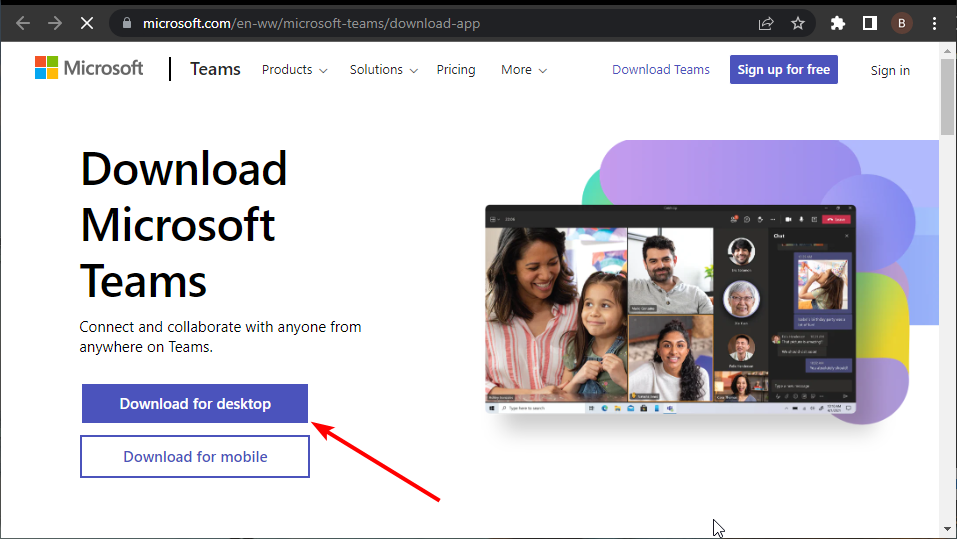Click the browser back arrow
Image resolution: width=957 pixels, height=539 pixels.
click(x=22, y=23)
